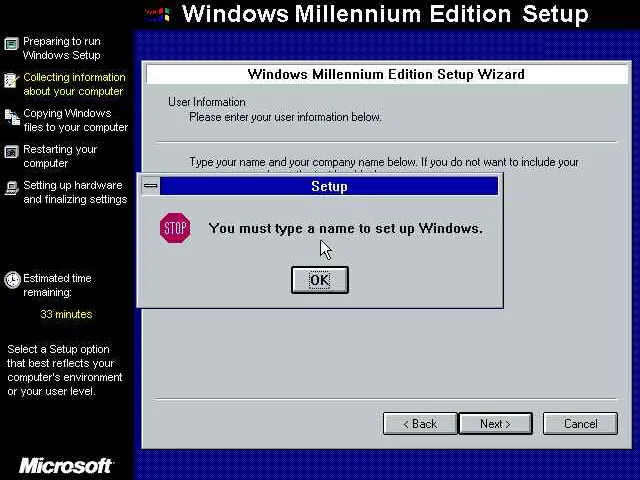Click the "33 minutes" time estimate
The image size is (640, 480).
66,314
